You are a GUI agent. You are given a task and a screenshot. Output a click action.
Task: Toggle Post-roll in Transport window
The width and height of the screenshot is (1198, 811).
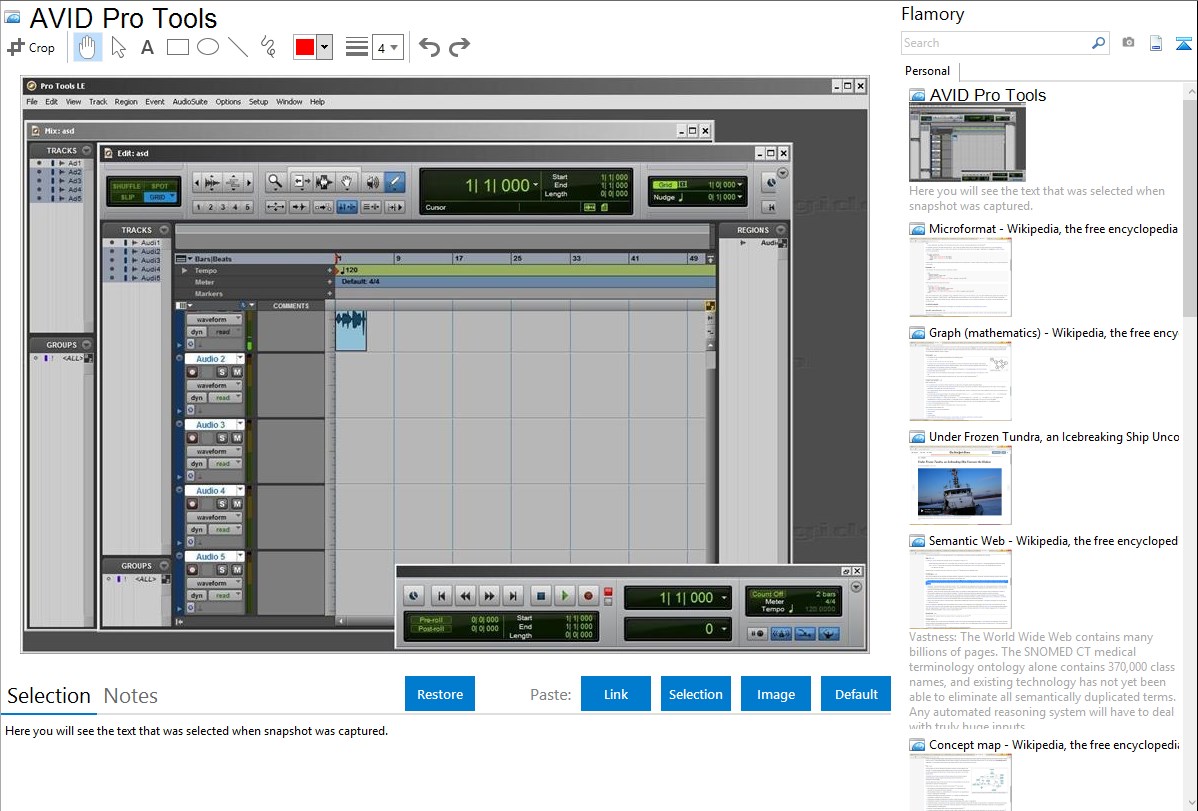point(432,628)
